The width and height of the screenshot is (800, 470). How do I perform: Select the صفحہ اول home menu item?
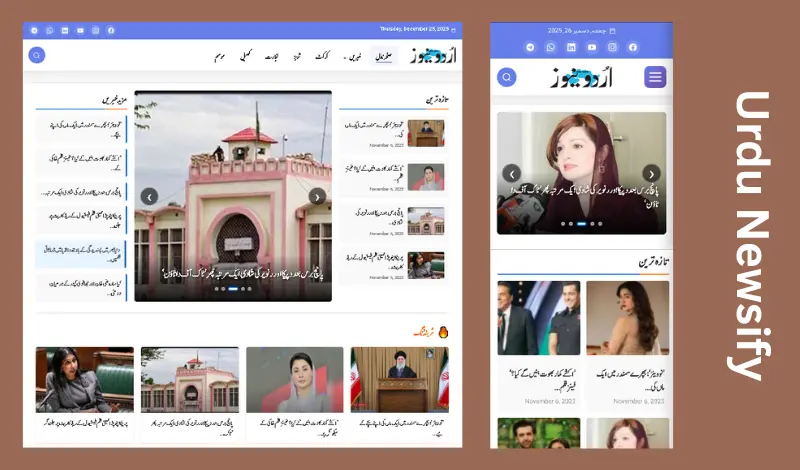click(x=384, y=56)
